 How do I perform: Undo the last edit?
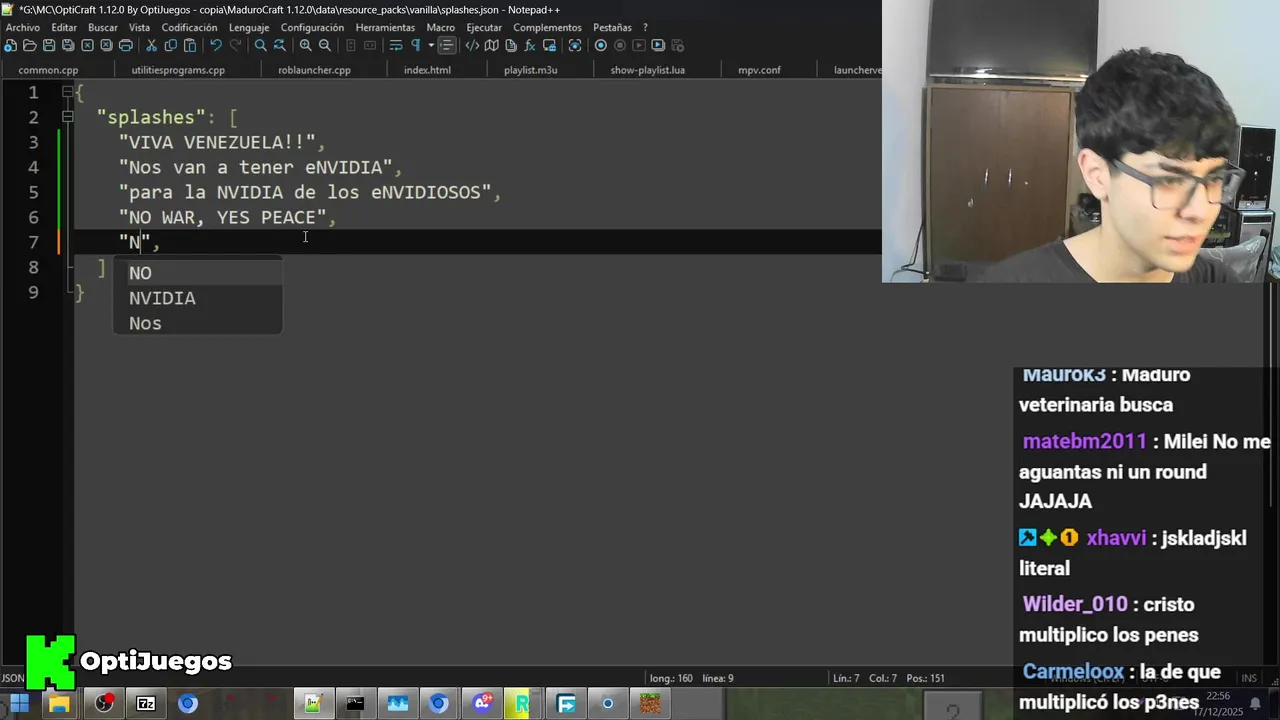216,45
